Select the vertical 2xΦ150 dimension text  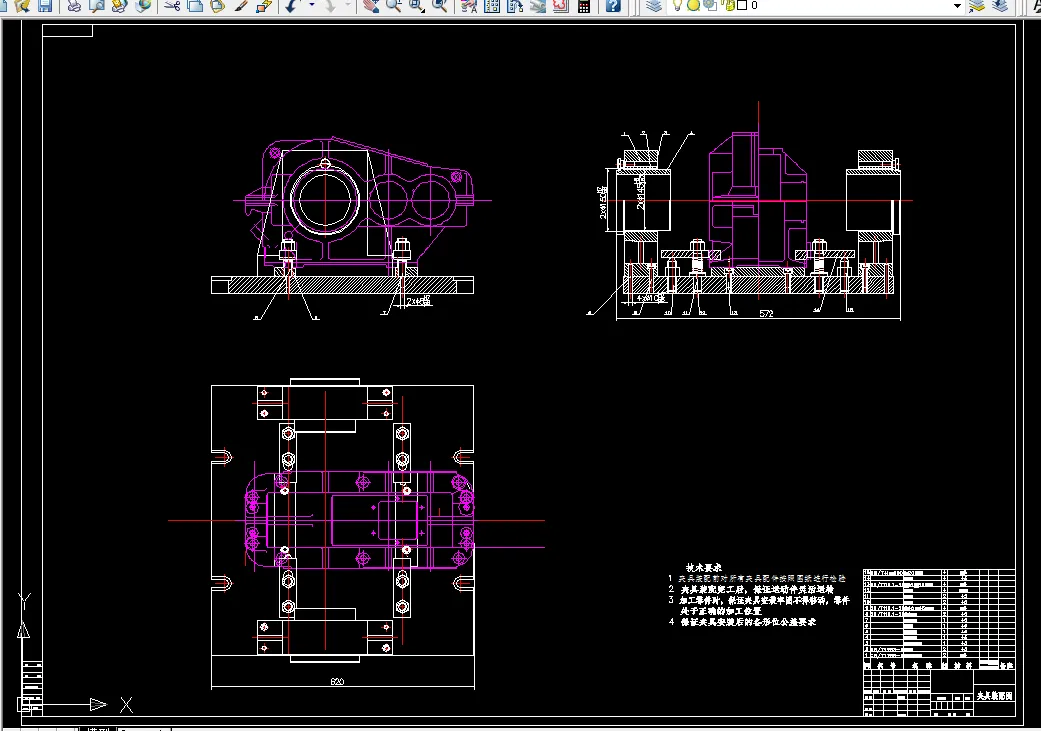click(603, 203)
